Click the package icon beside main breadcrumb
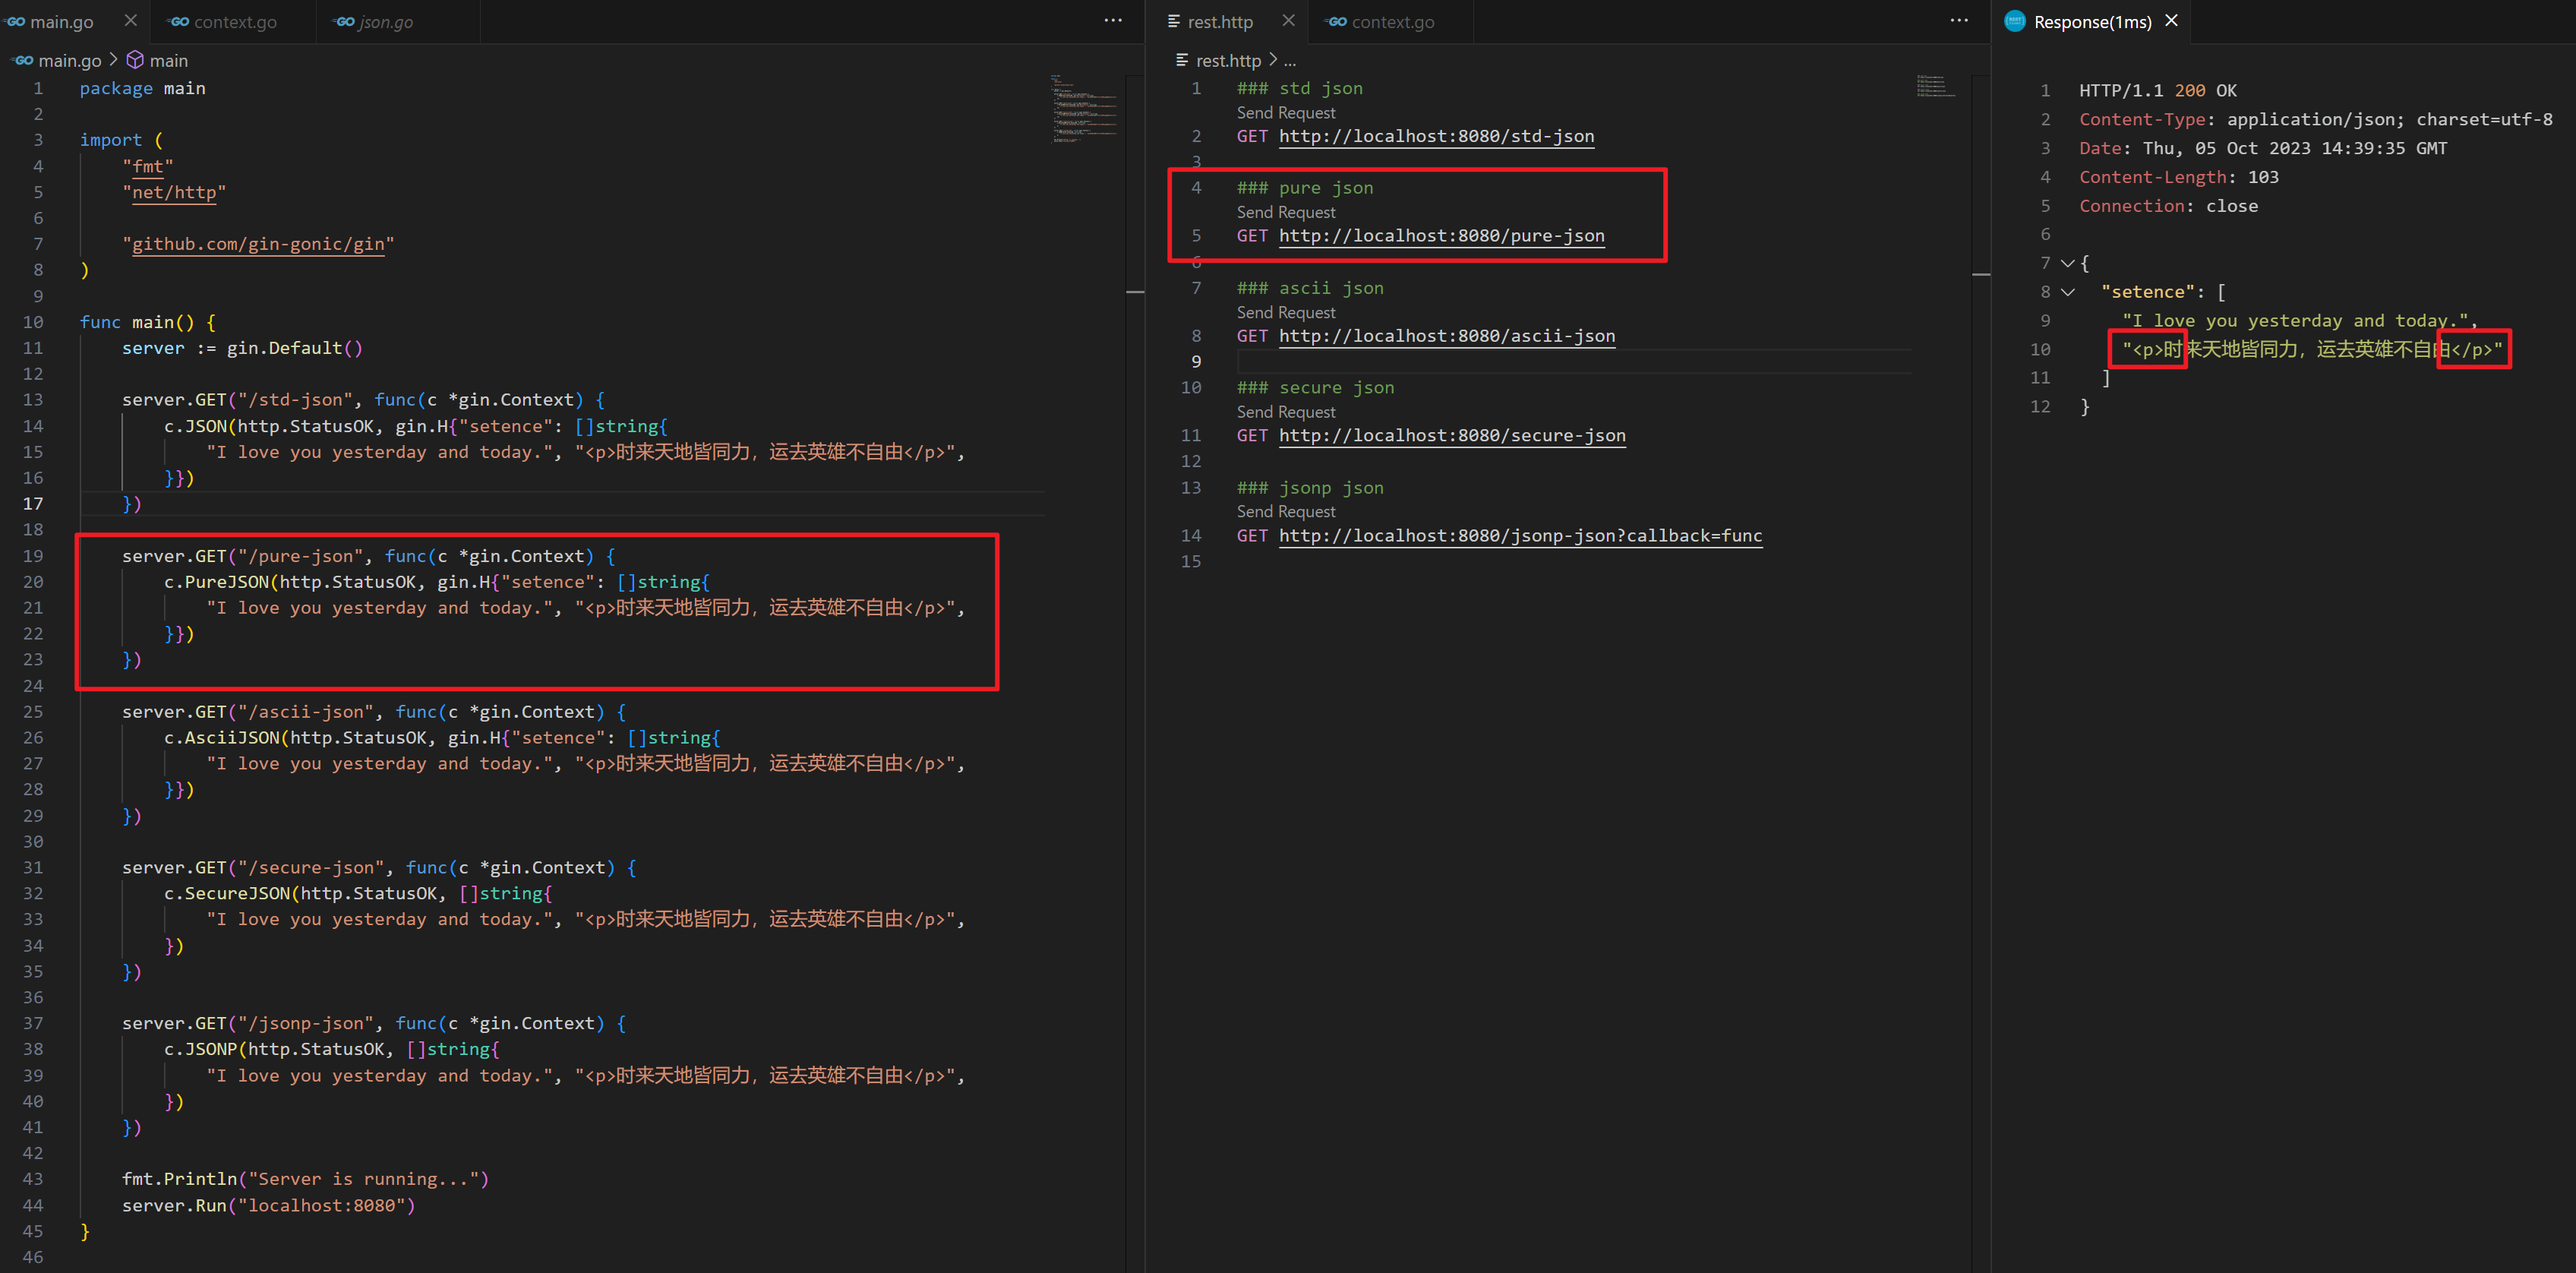 click(x=135, y=60)
